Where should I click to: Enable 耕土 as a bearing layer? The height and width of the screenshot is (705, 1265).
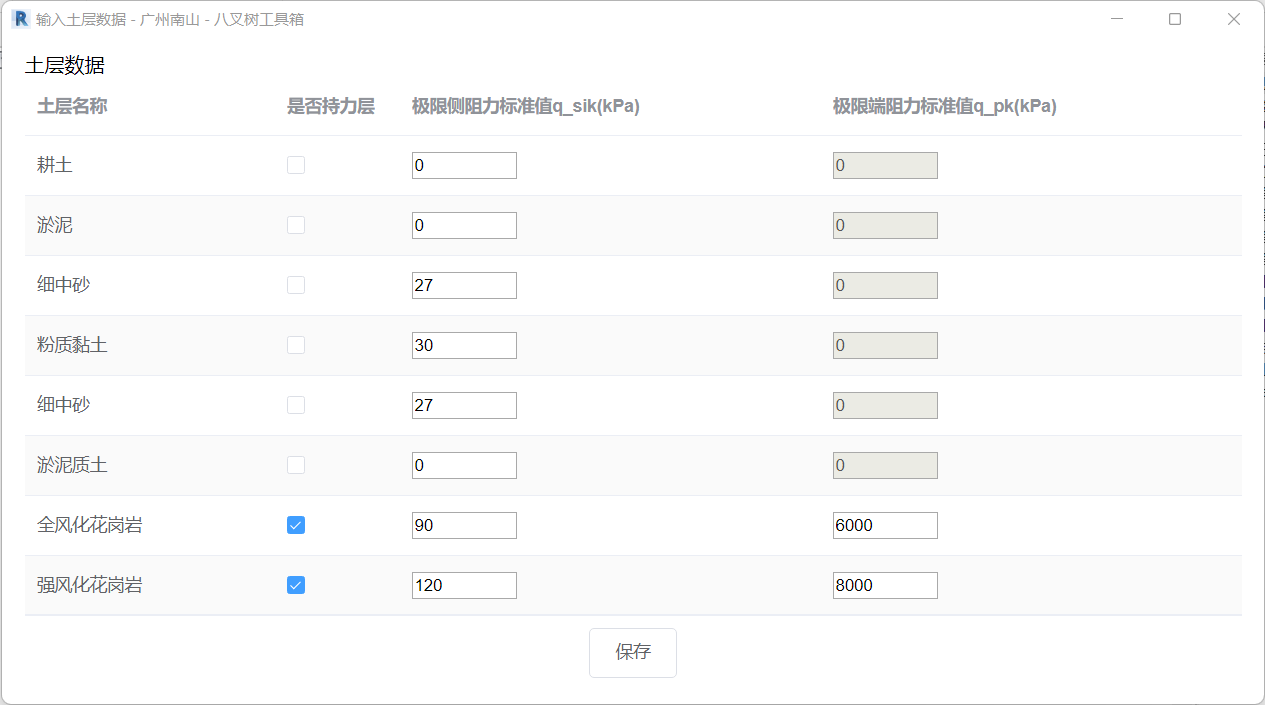point(296,165)
